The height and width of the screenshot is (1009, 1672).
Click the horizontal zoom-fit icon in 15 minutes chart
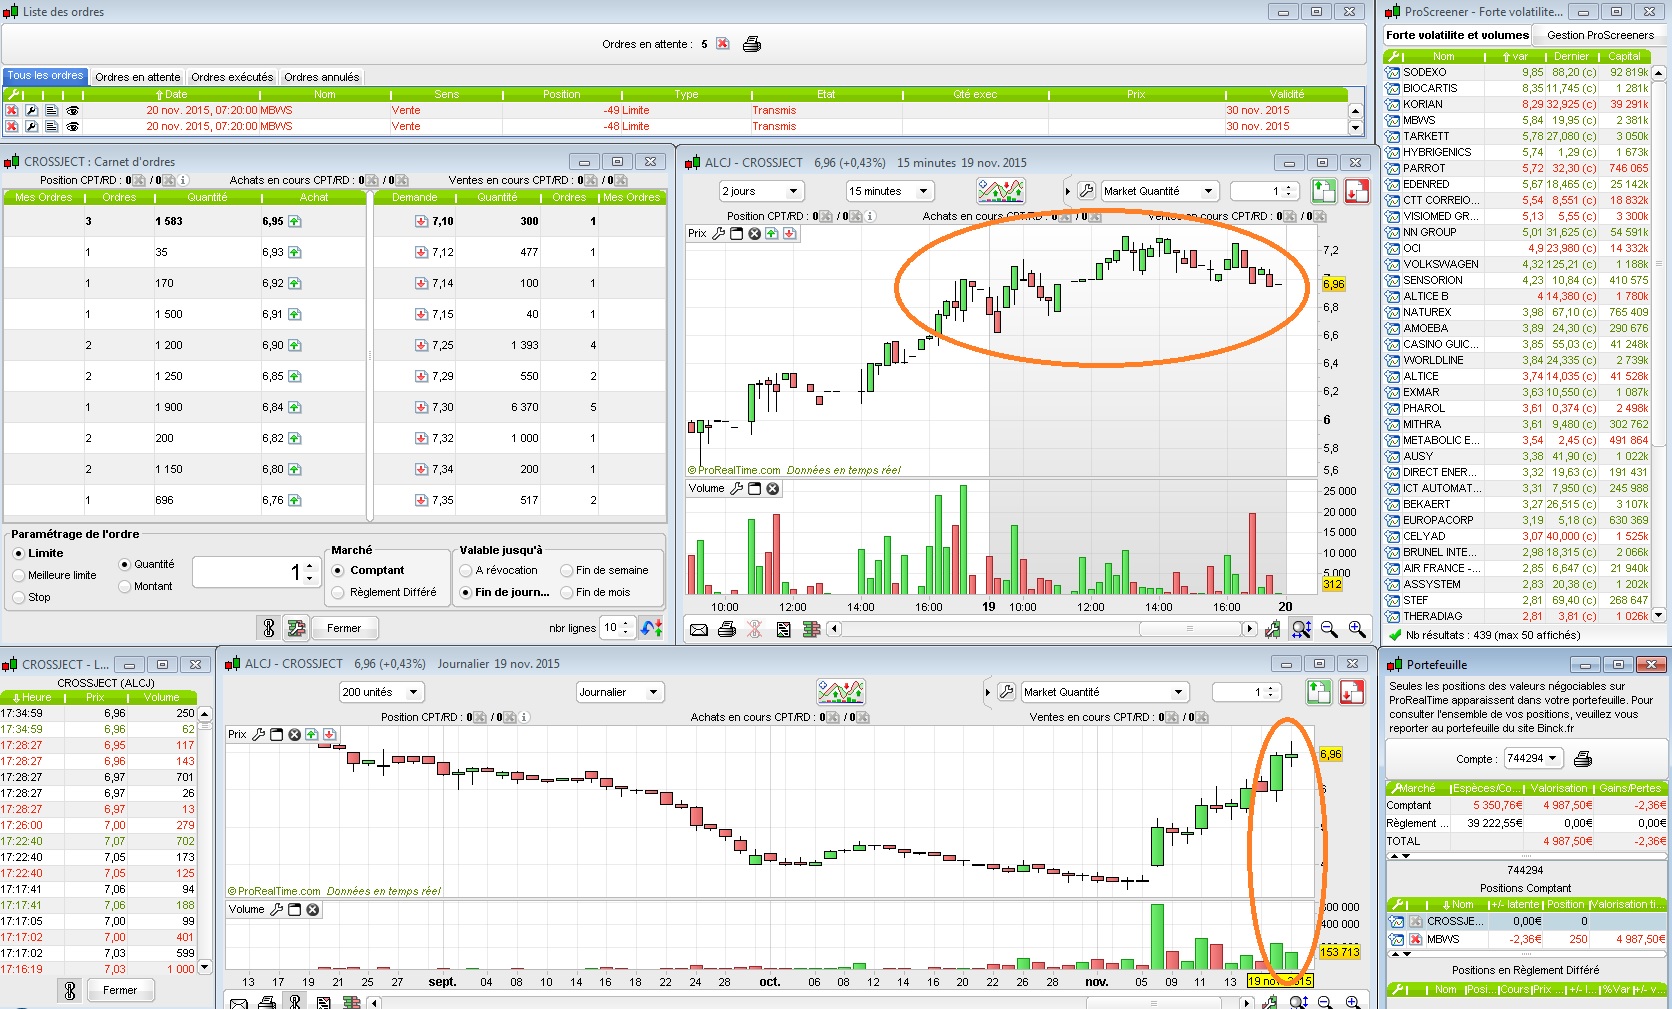(1301, 629)
